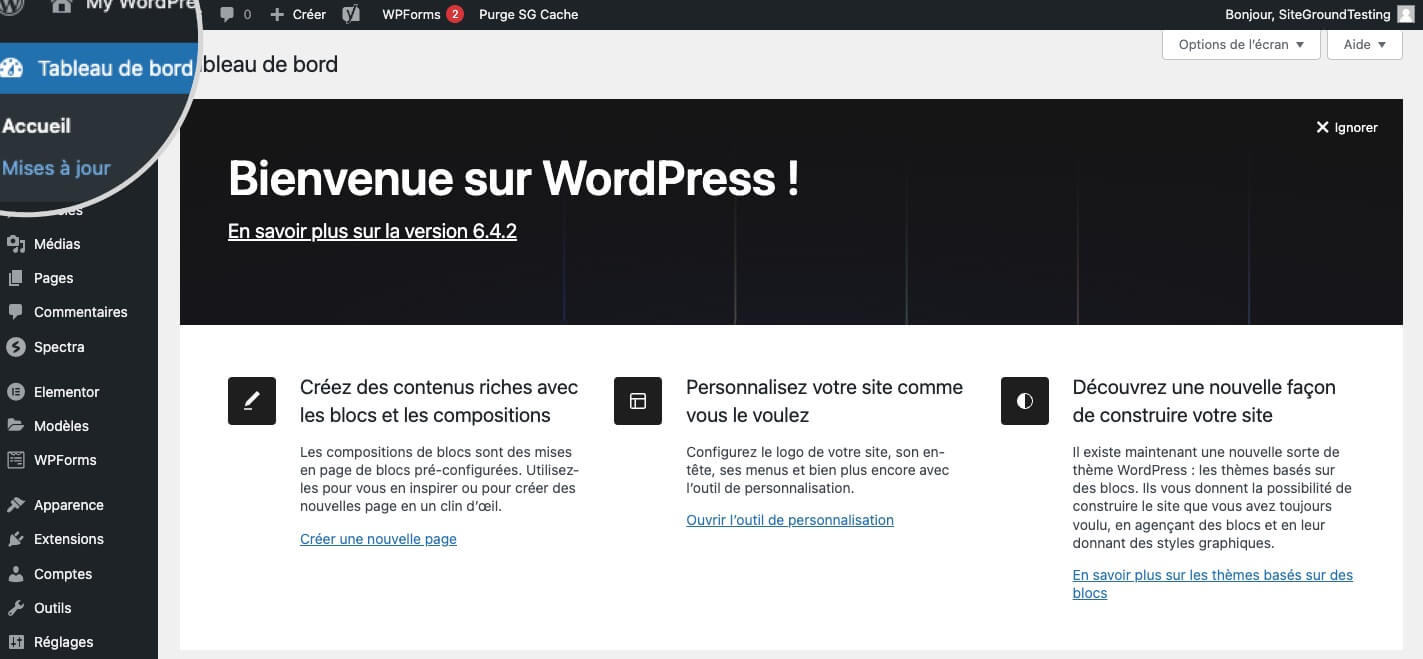Open the Apparence paintbrush icon
The width and height of the screenshot is (1423, 659).
tap(15, 505)
